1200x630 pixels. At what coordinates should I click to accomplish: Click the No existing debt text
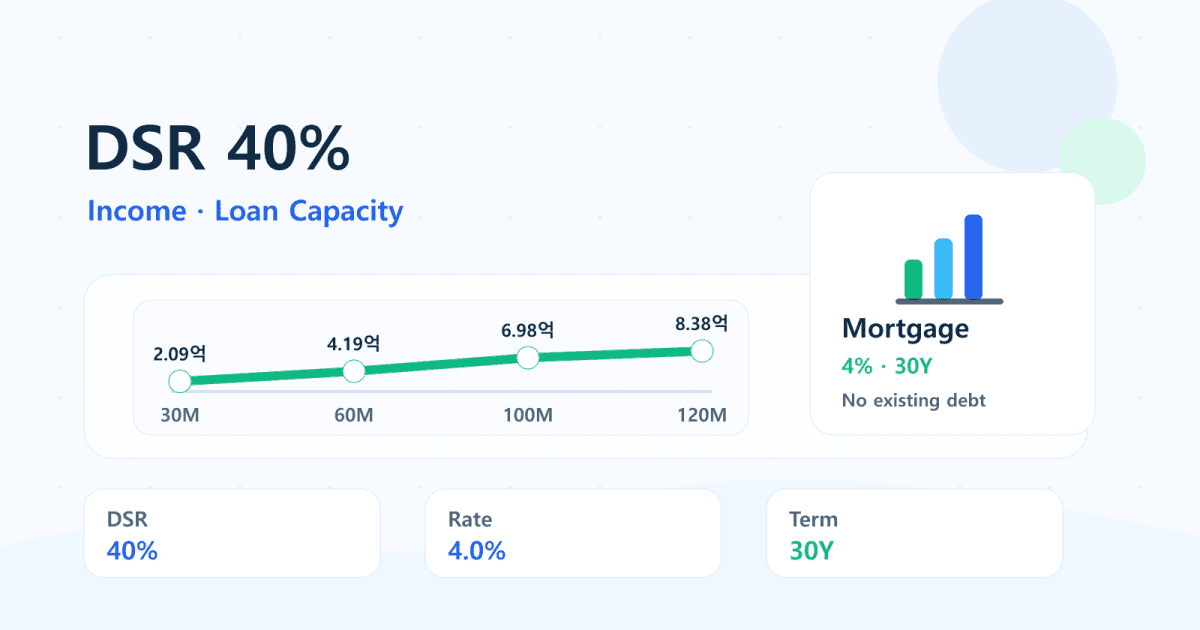point(914,400)
